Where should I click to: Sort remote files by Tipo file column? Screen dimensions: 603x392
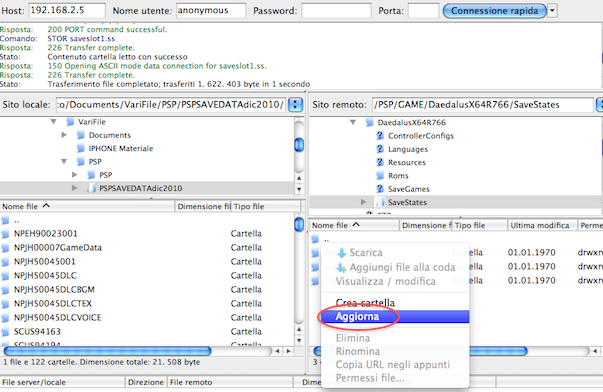click(x=480, y=225)
